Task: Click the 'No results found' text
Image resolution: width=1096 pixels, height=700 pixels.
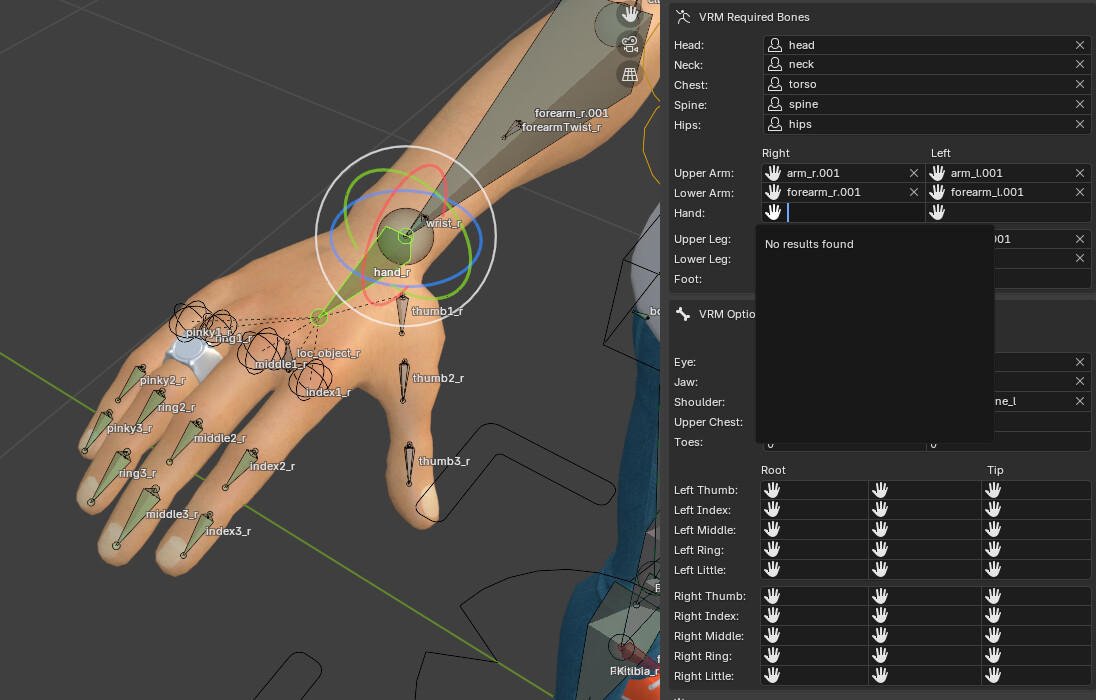Action: coord(809,244)
